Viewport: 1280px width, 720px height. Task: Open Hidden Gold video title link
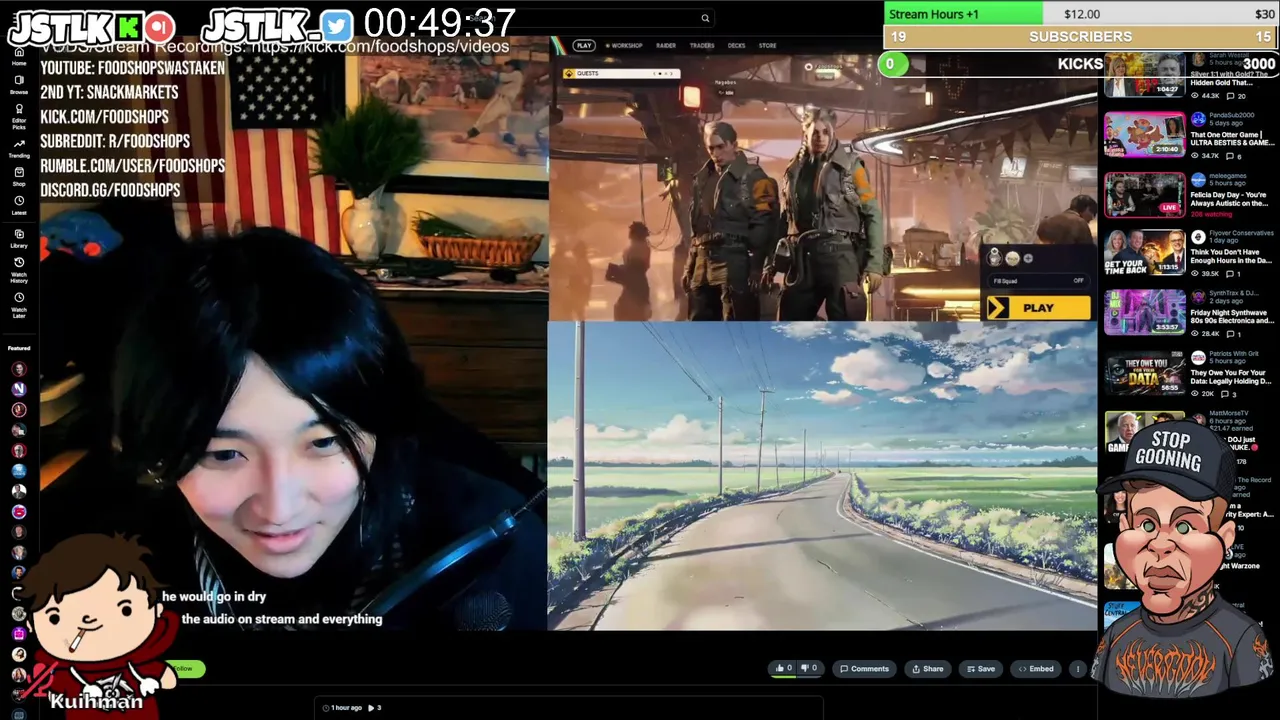coord(1230,79)
